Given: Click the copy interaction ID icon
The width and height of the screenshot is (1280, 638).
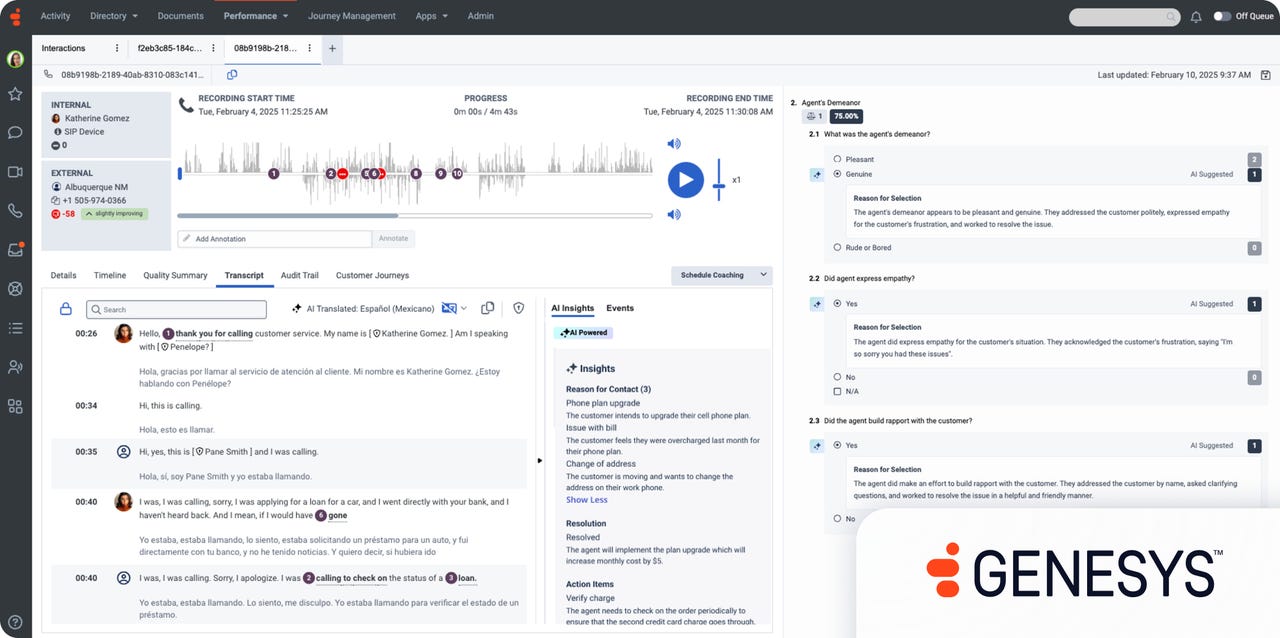Looking at the screenshot, I should 231,74.
